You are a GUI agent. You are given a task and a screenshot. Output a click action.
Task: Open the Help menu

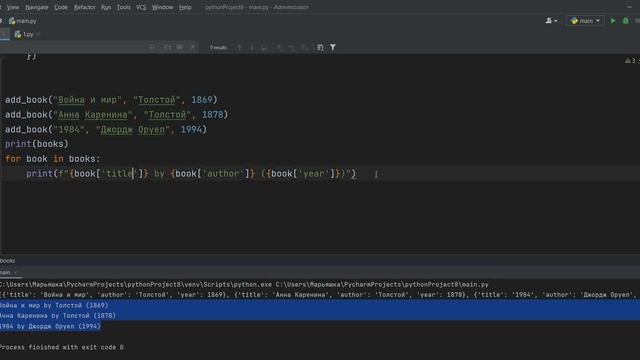pos(185,7)
